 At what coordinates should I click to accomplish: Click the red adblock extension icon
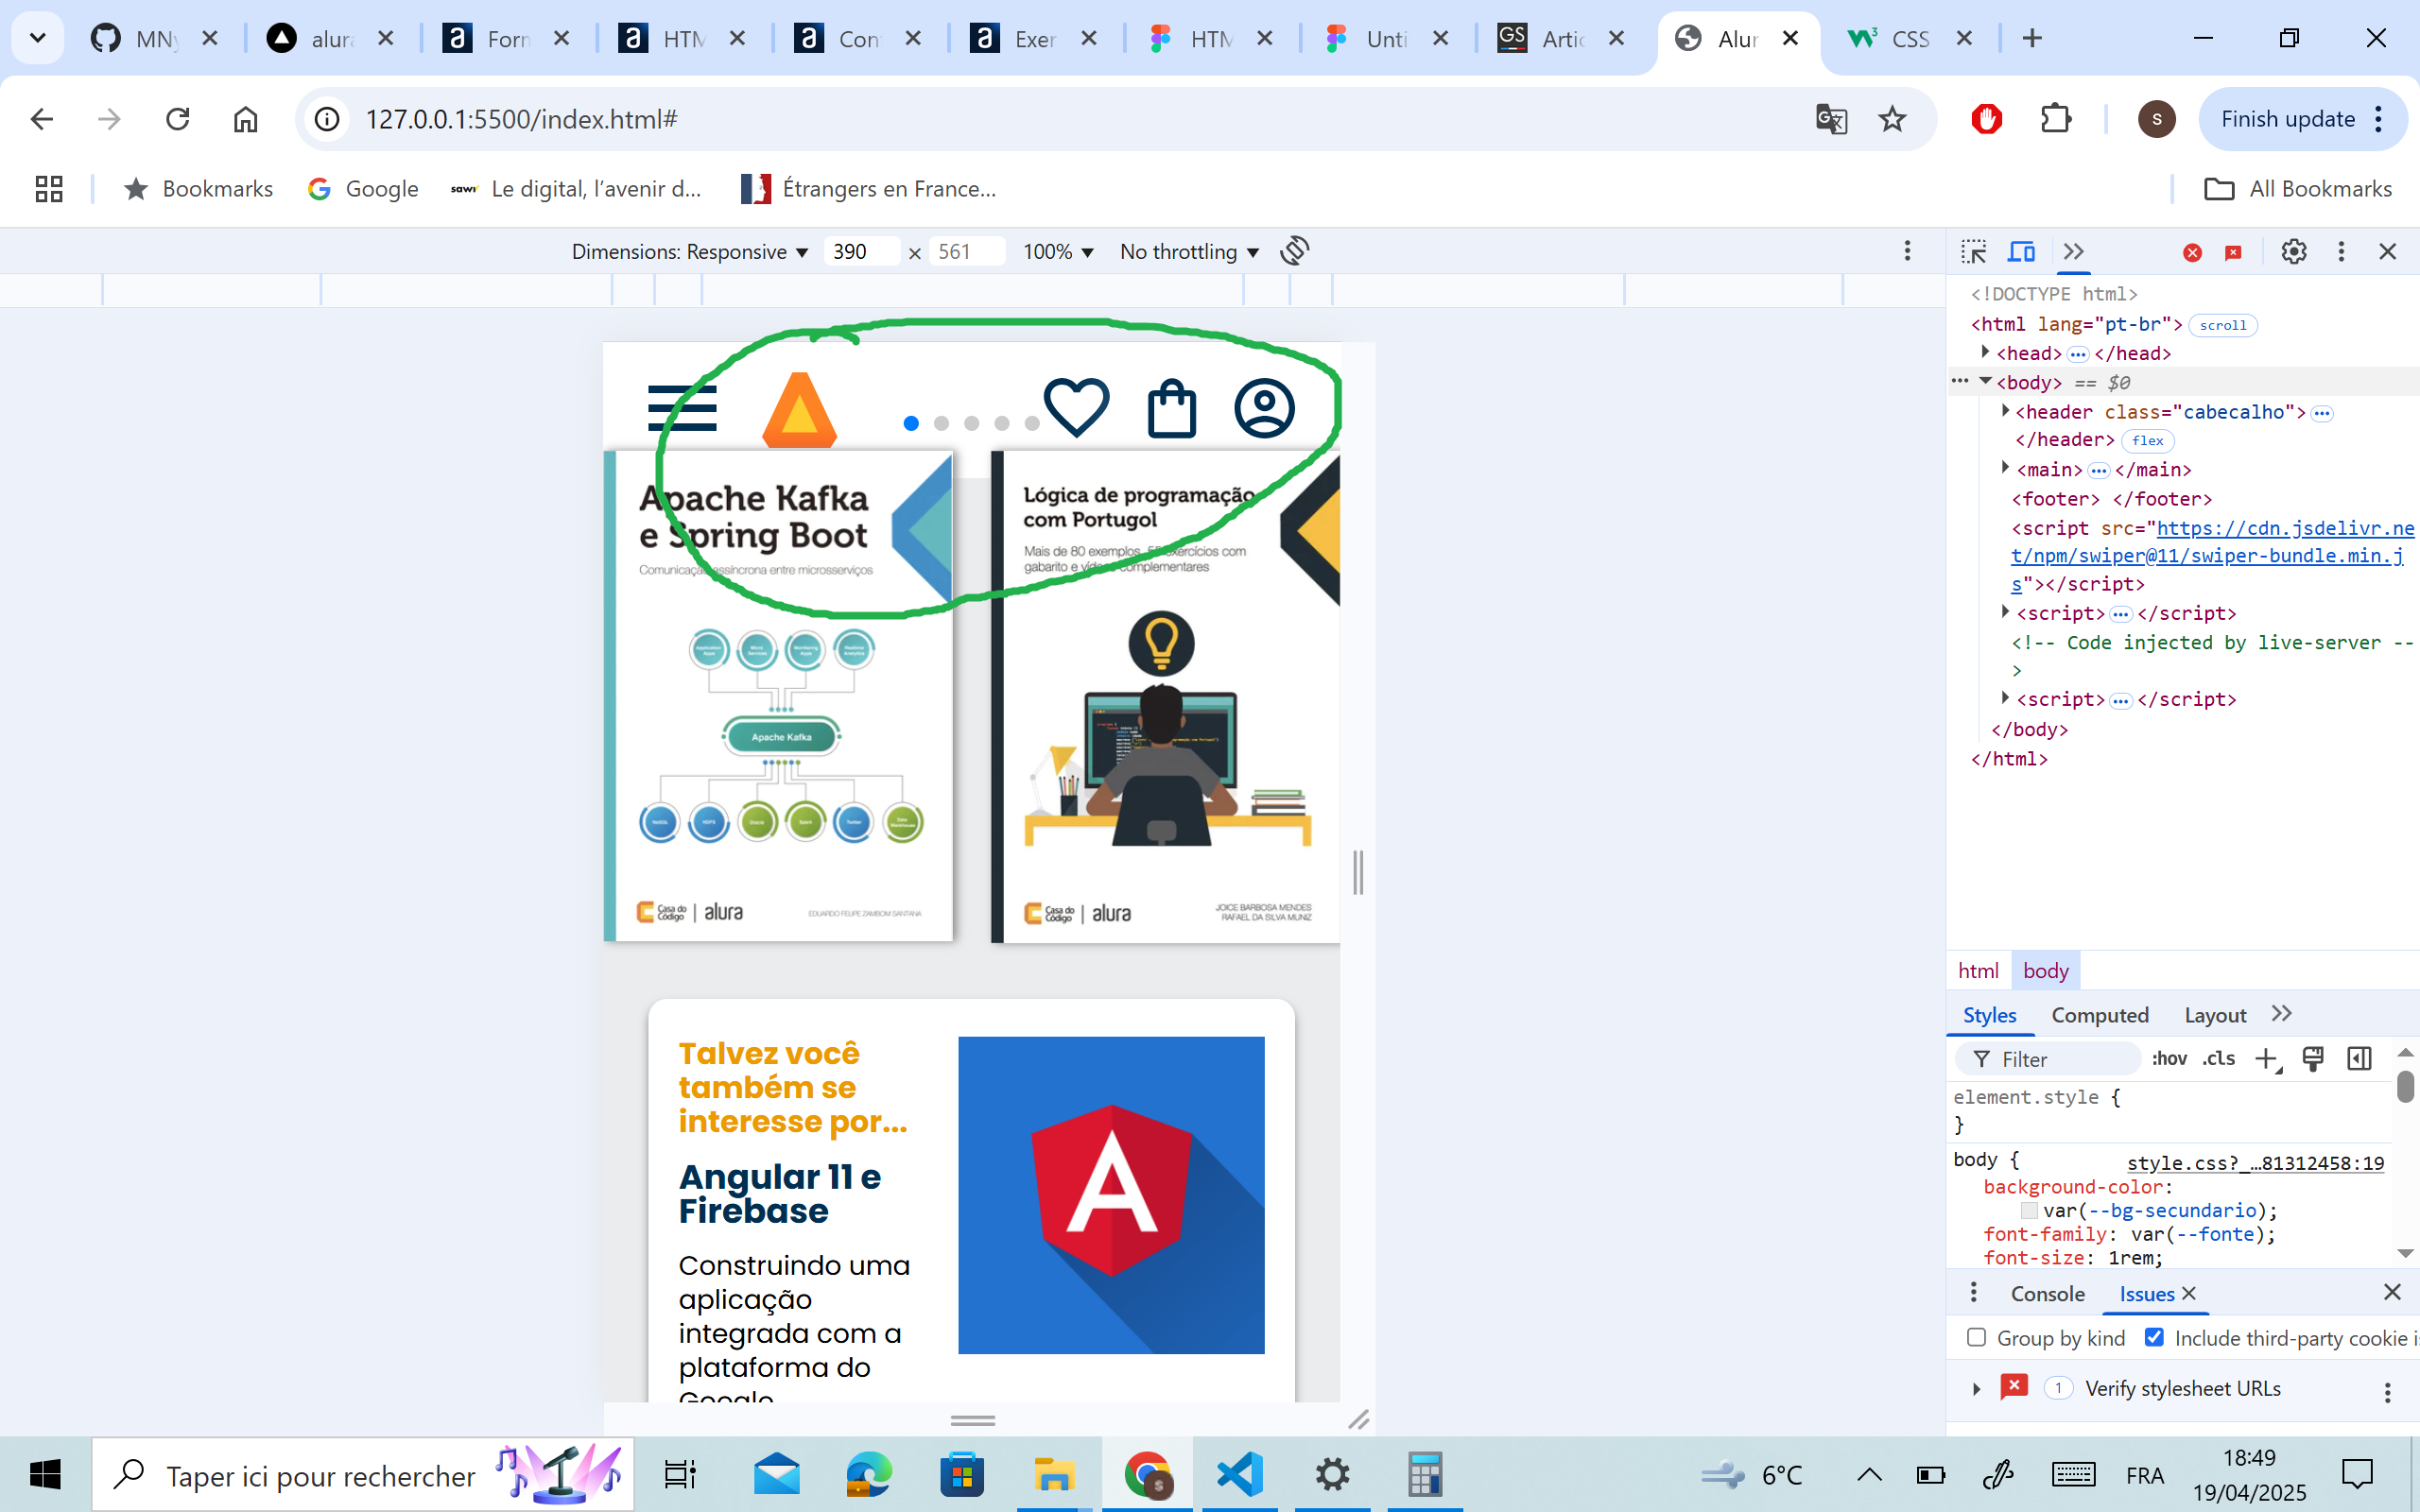[x=1987, y=119]
